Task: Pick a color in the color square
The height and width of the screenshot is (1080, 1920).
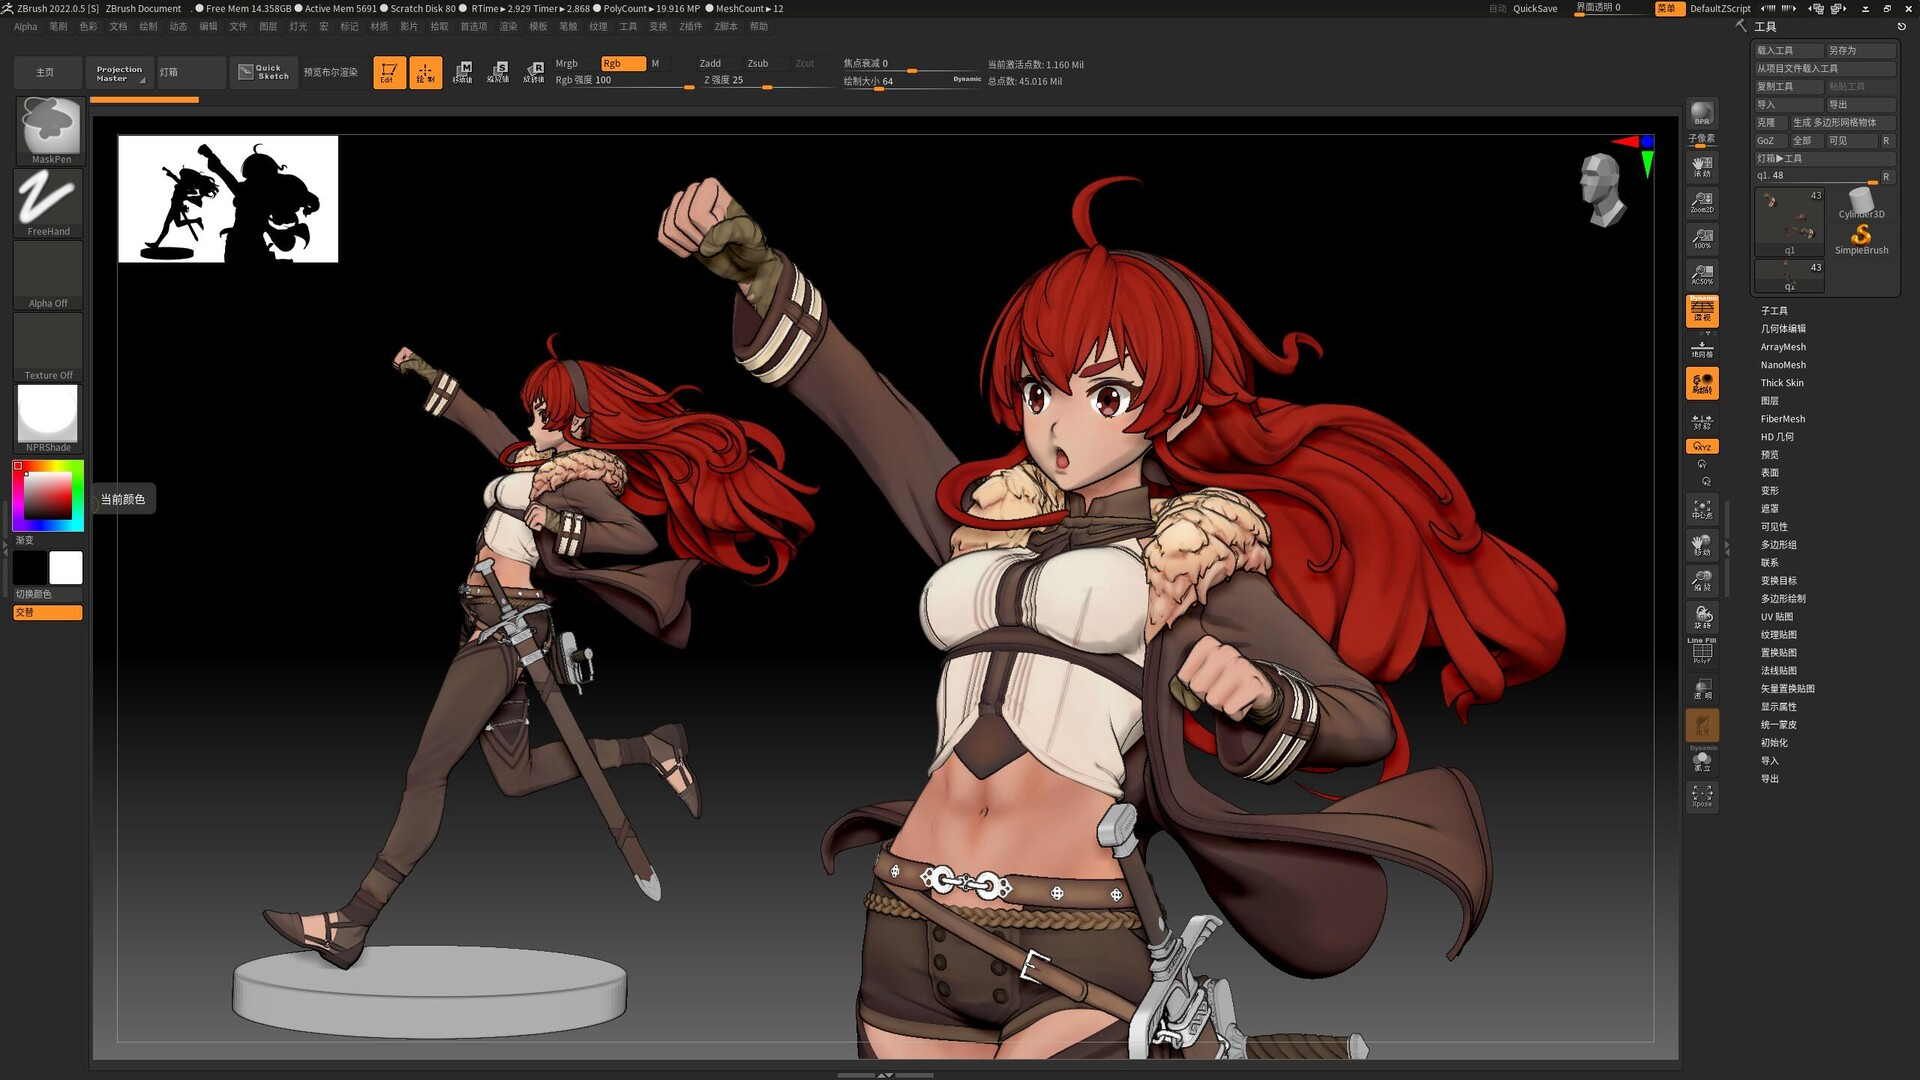Action: [x=48, y=495]
